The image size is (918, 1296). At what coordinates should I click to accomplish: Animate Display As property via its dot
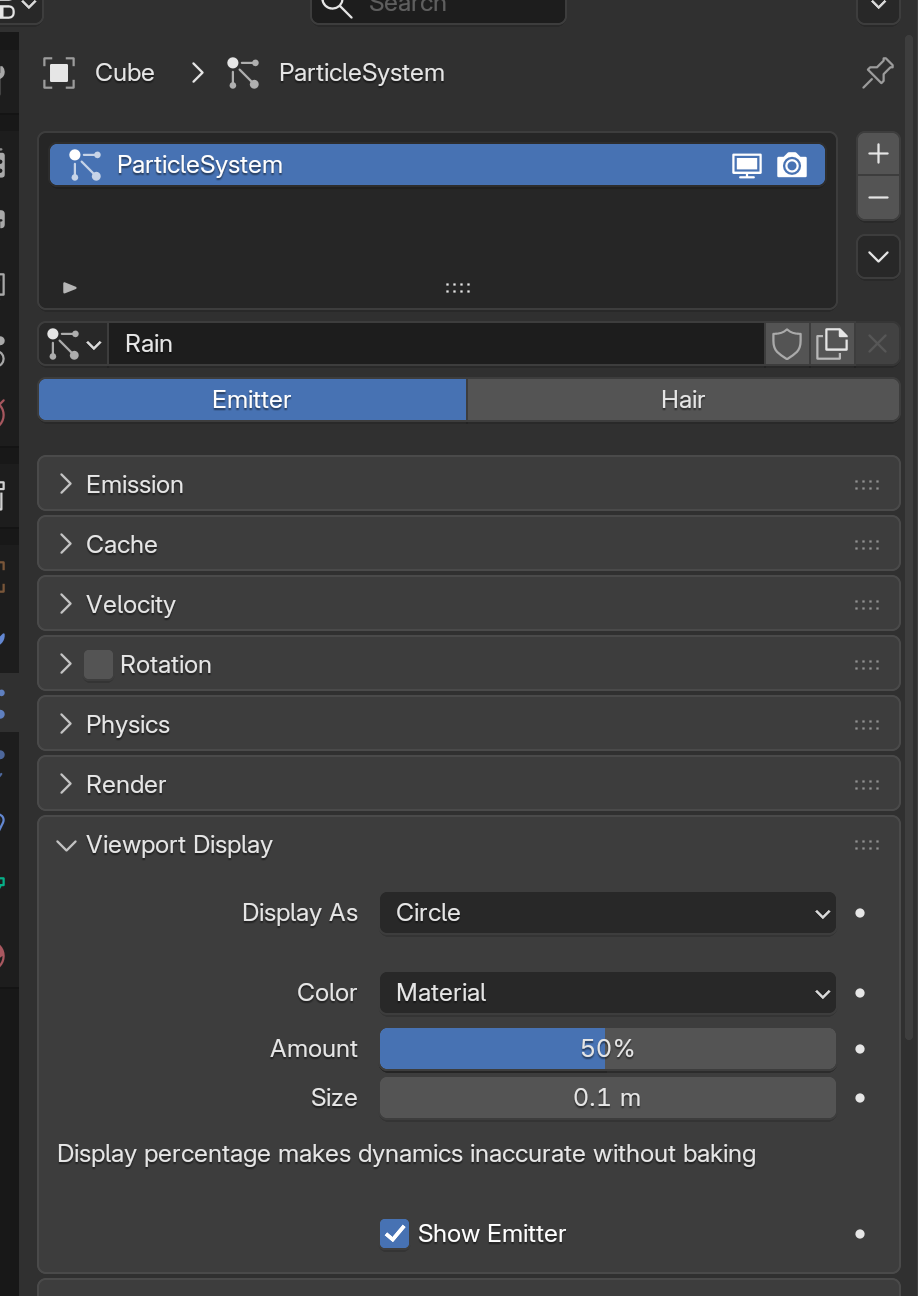point(860,913)
